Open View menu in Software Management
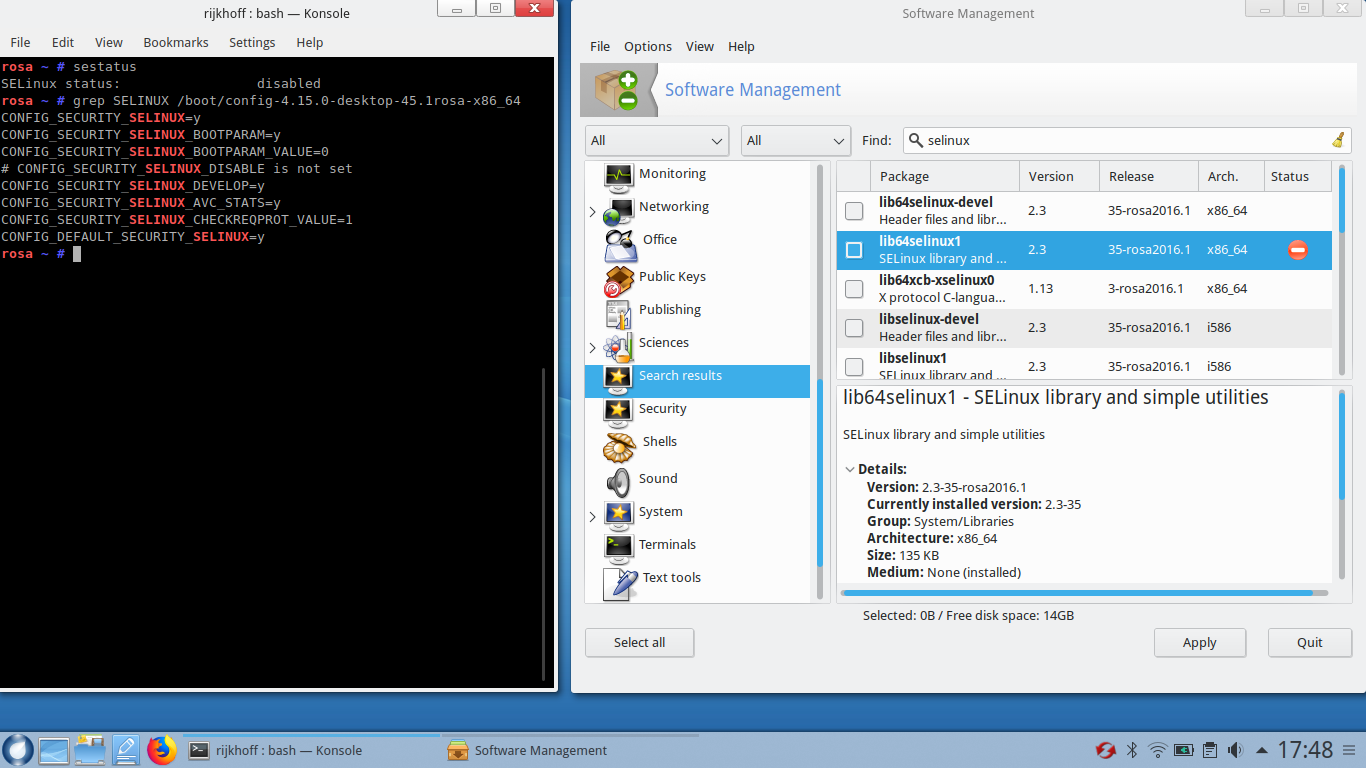Viewport: 1366px width, 768px height. pyautogui.click(x=700, y=46)
